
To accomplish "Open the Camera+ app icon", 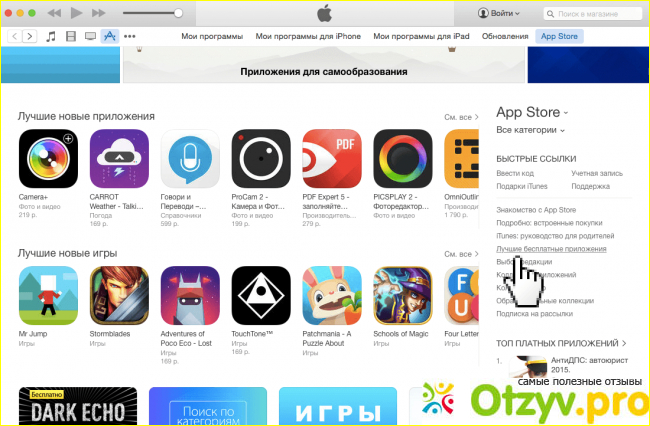I will [48, 159].
